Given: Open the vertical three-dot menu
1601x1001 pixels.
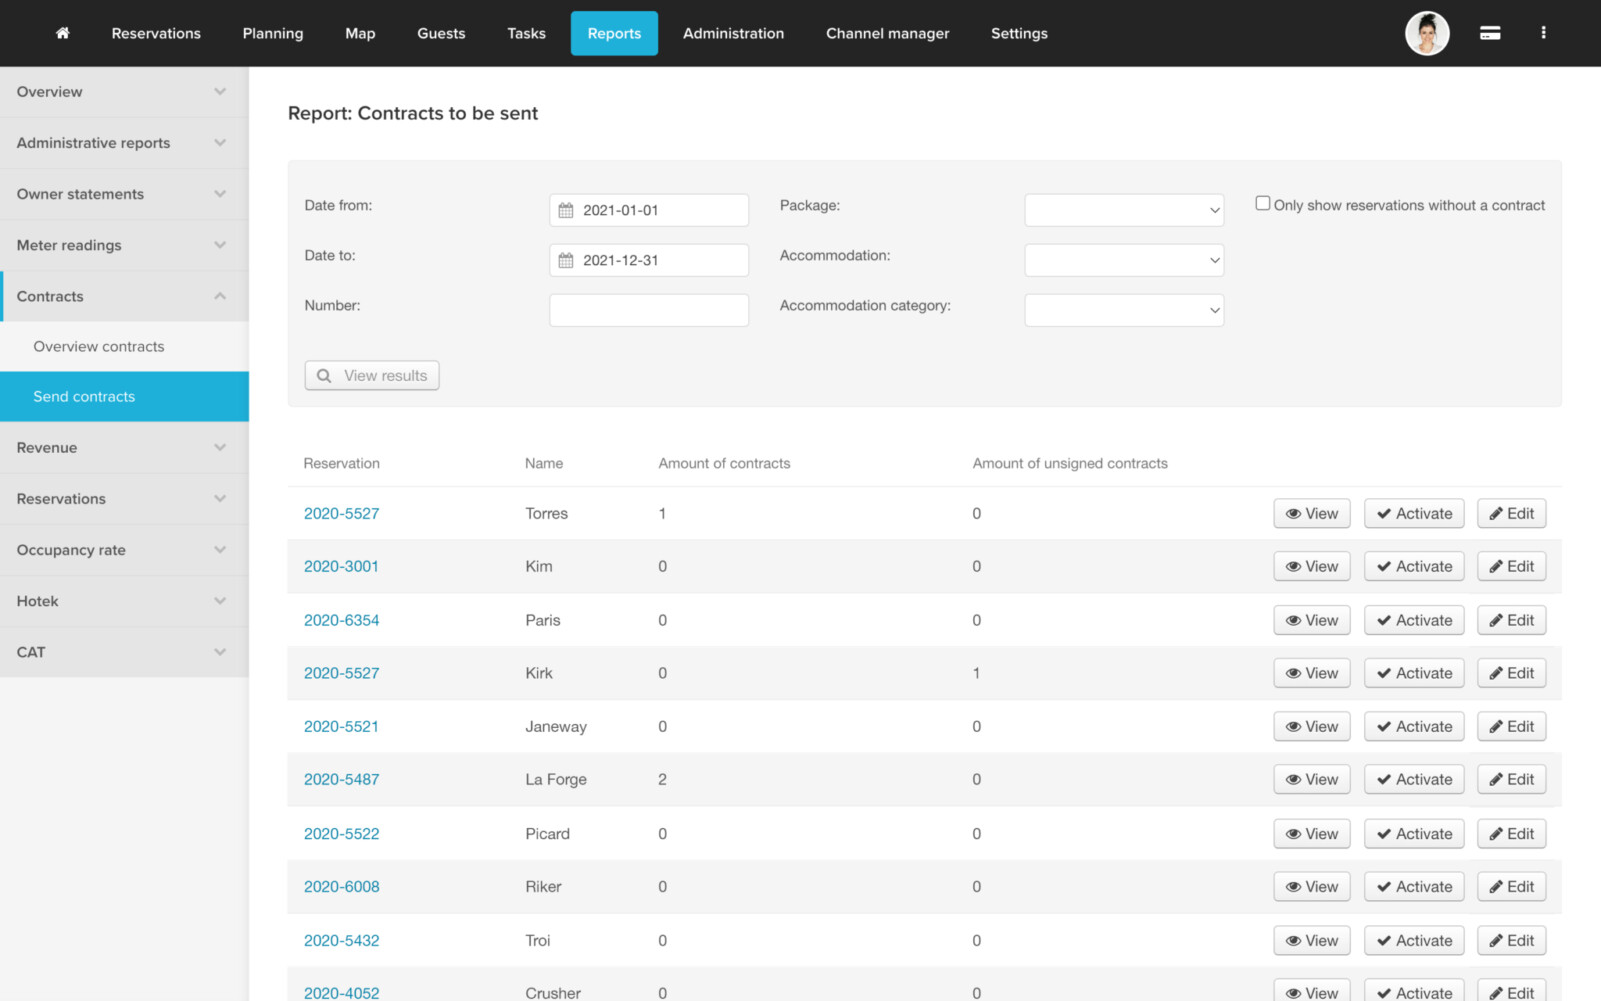Looking at the screenshot, I should [1543, 33].
